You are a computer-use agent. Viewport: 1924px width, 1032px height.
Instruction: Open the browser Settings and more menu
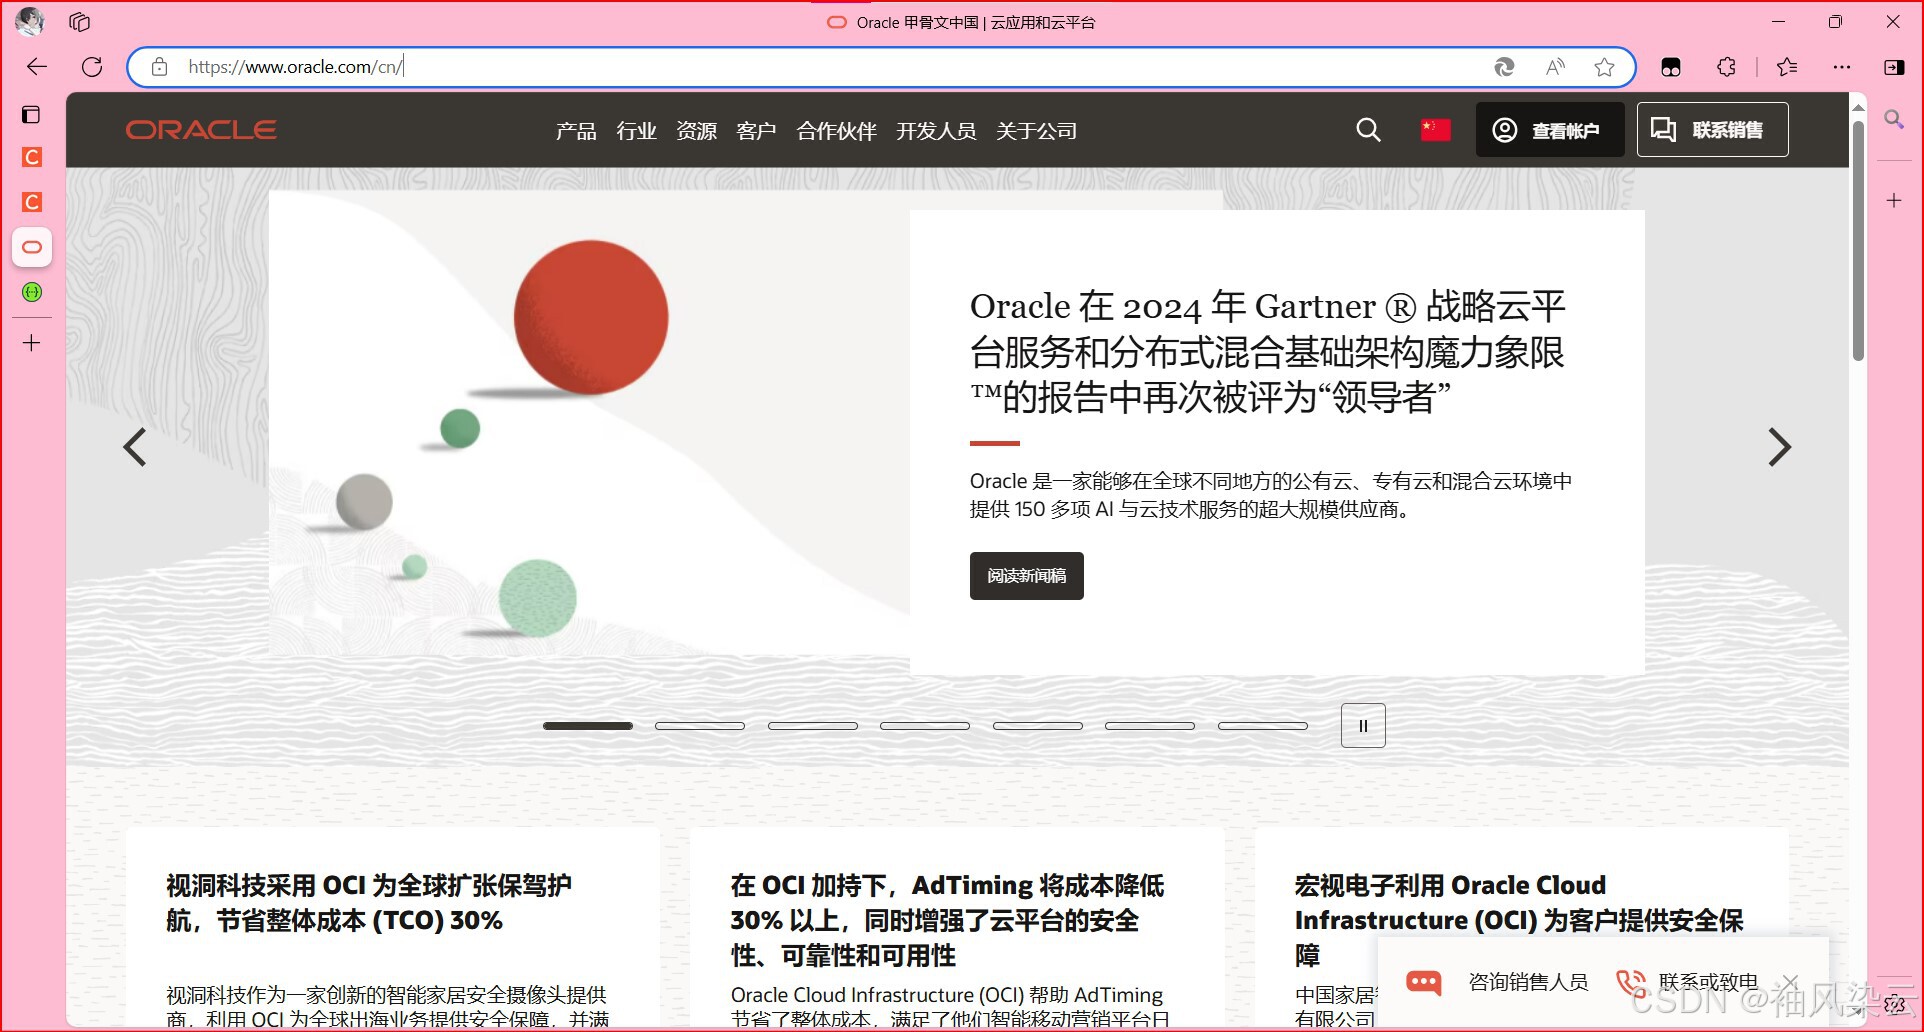pyautogui.click(x=1842, y=67)
